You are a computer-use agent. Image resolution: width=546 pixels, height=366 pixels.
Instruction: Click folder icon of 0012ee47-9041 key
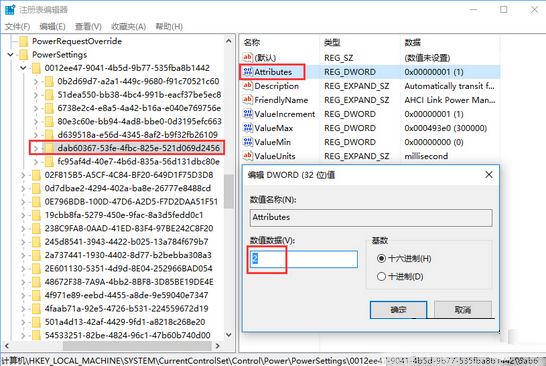coord(36,68)
